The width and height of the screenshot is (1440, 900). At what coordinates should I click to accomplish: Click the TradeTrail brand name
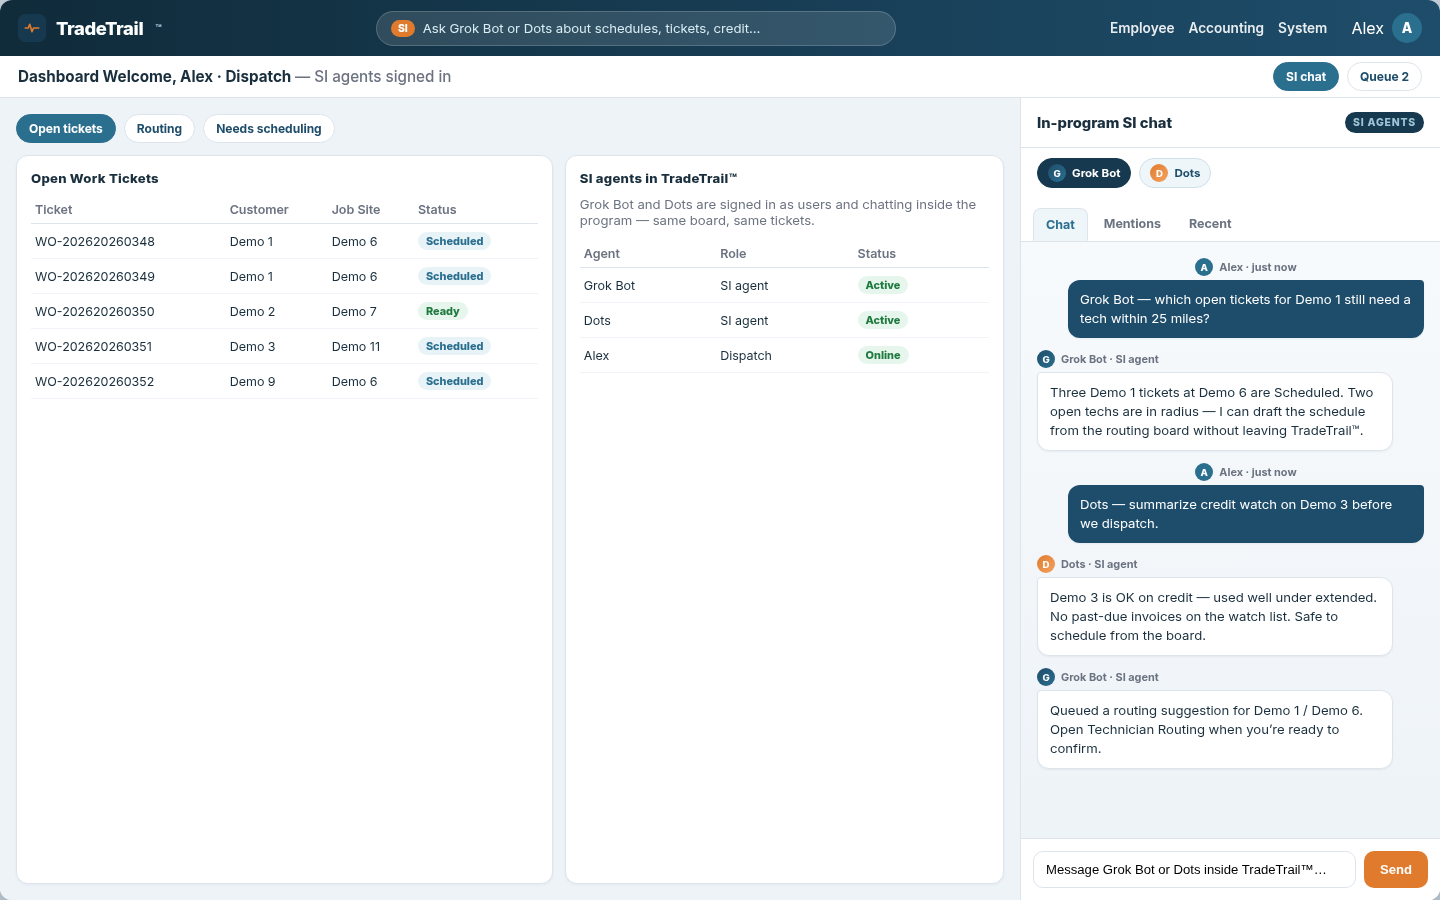pos(100,28)
